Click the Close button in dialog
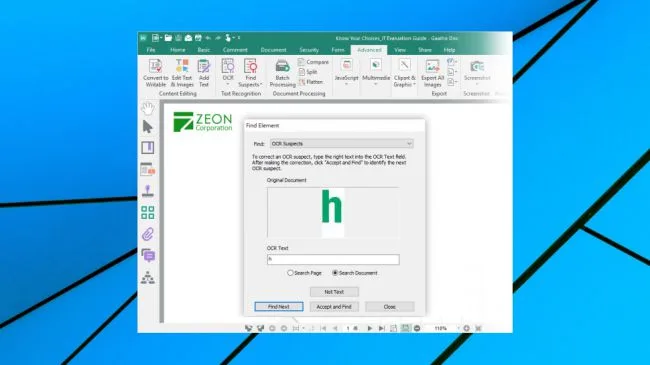 click(x=389, y=307)
